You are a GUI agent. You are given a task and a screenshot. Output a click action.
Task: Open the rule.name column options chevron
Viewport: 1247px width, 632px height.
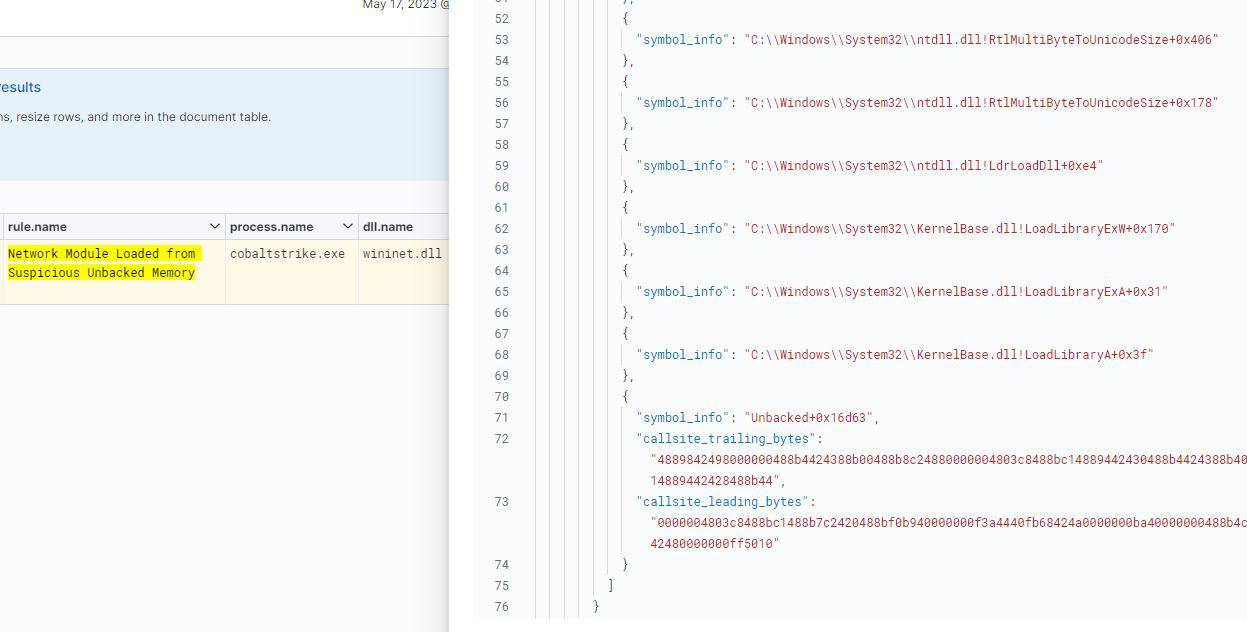point(214,227)
